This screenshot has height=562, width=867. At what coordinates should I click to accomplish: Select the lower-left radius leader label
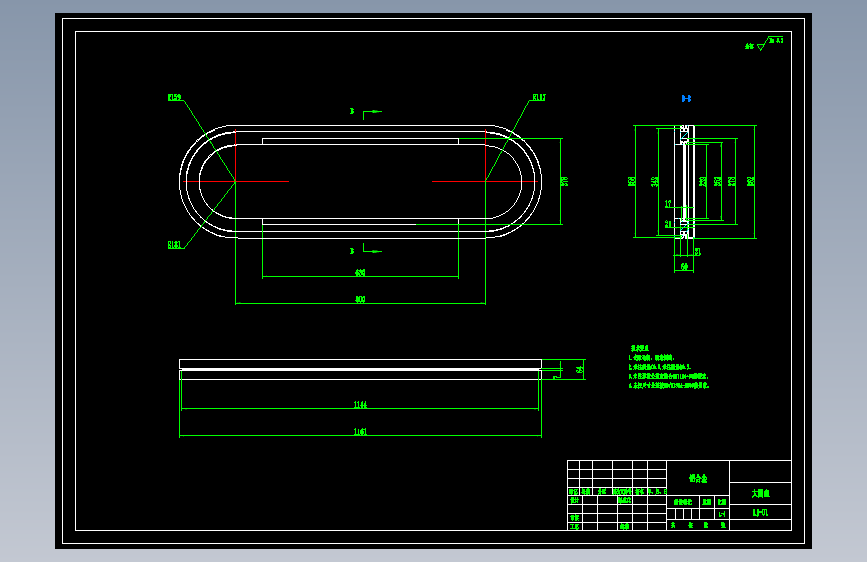pos(175,244)
